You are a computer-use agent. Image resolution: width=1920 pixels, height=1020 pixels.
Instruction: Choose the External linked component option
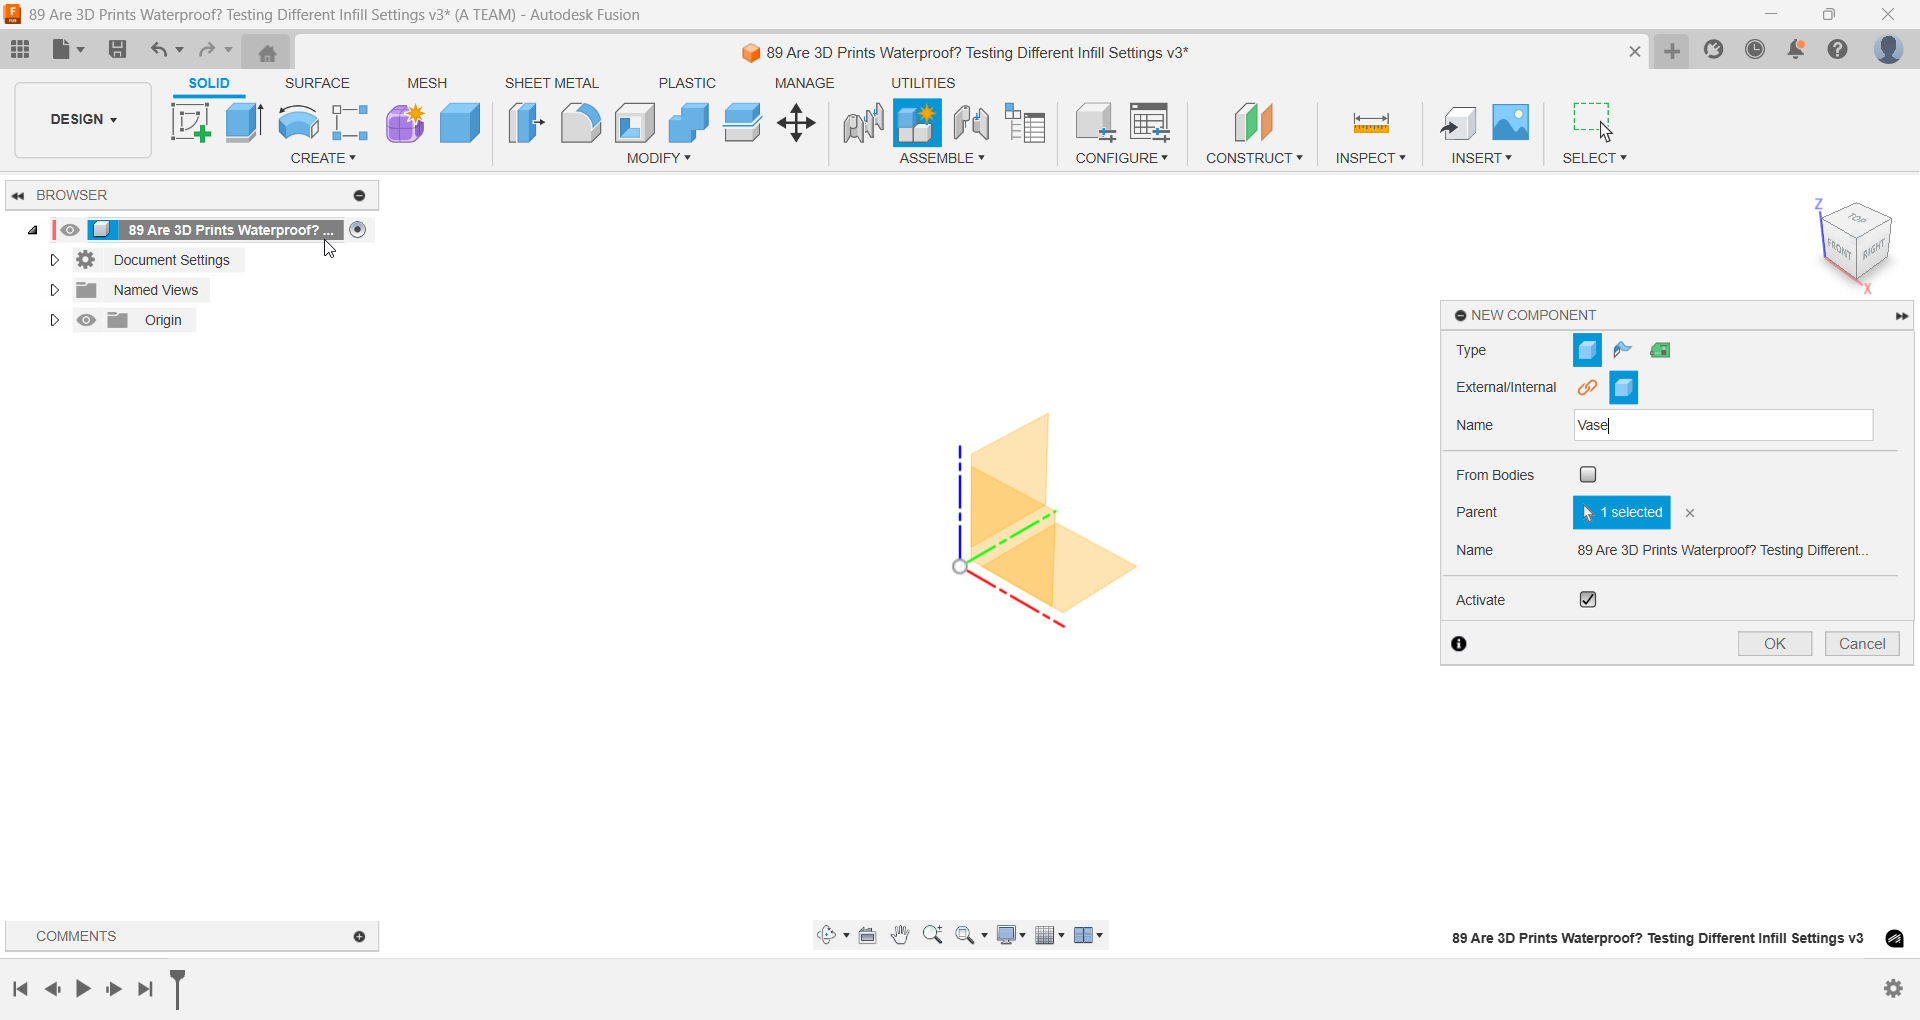pyautogui.click(x=1587, y=387)
